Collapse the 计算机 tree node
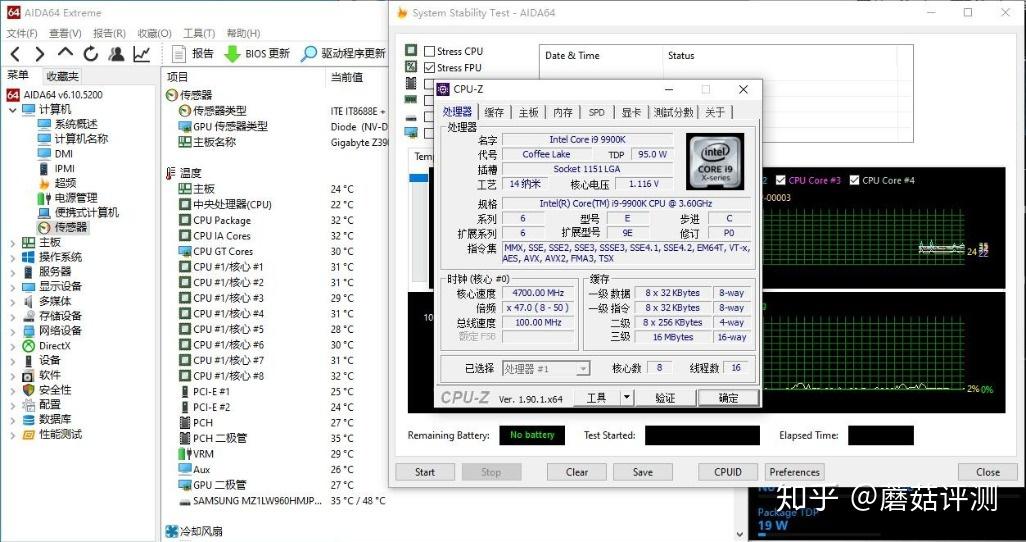 [x=12, y=109]
